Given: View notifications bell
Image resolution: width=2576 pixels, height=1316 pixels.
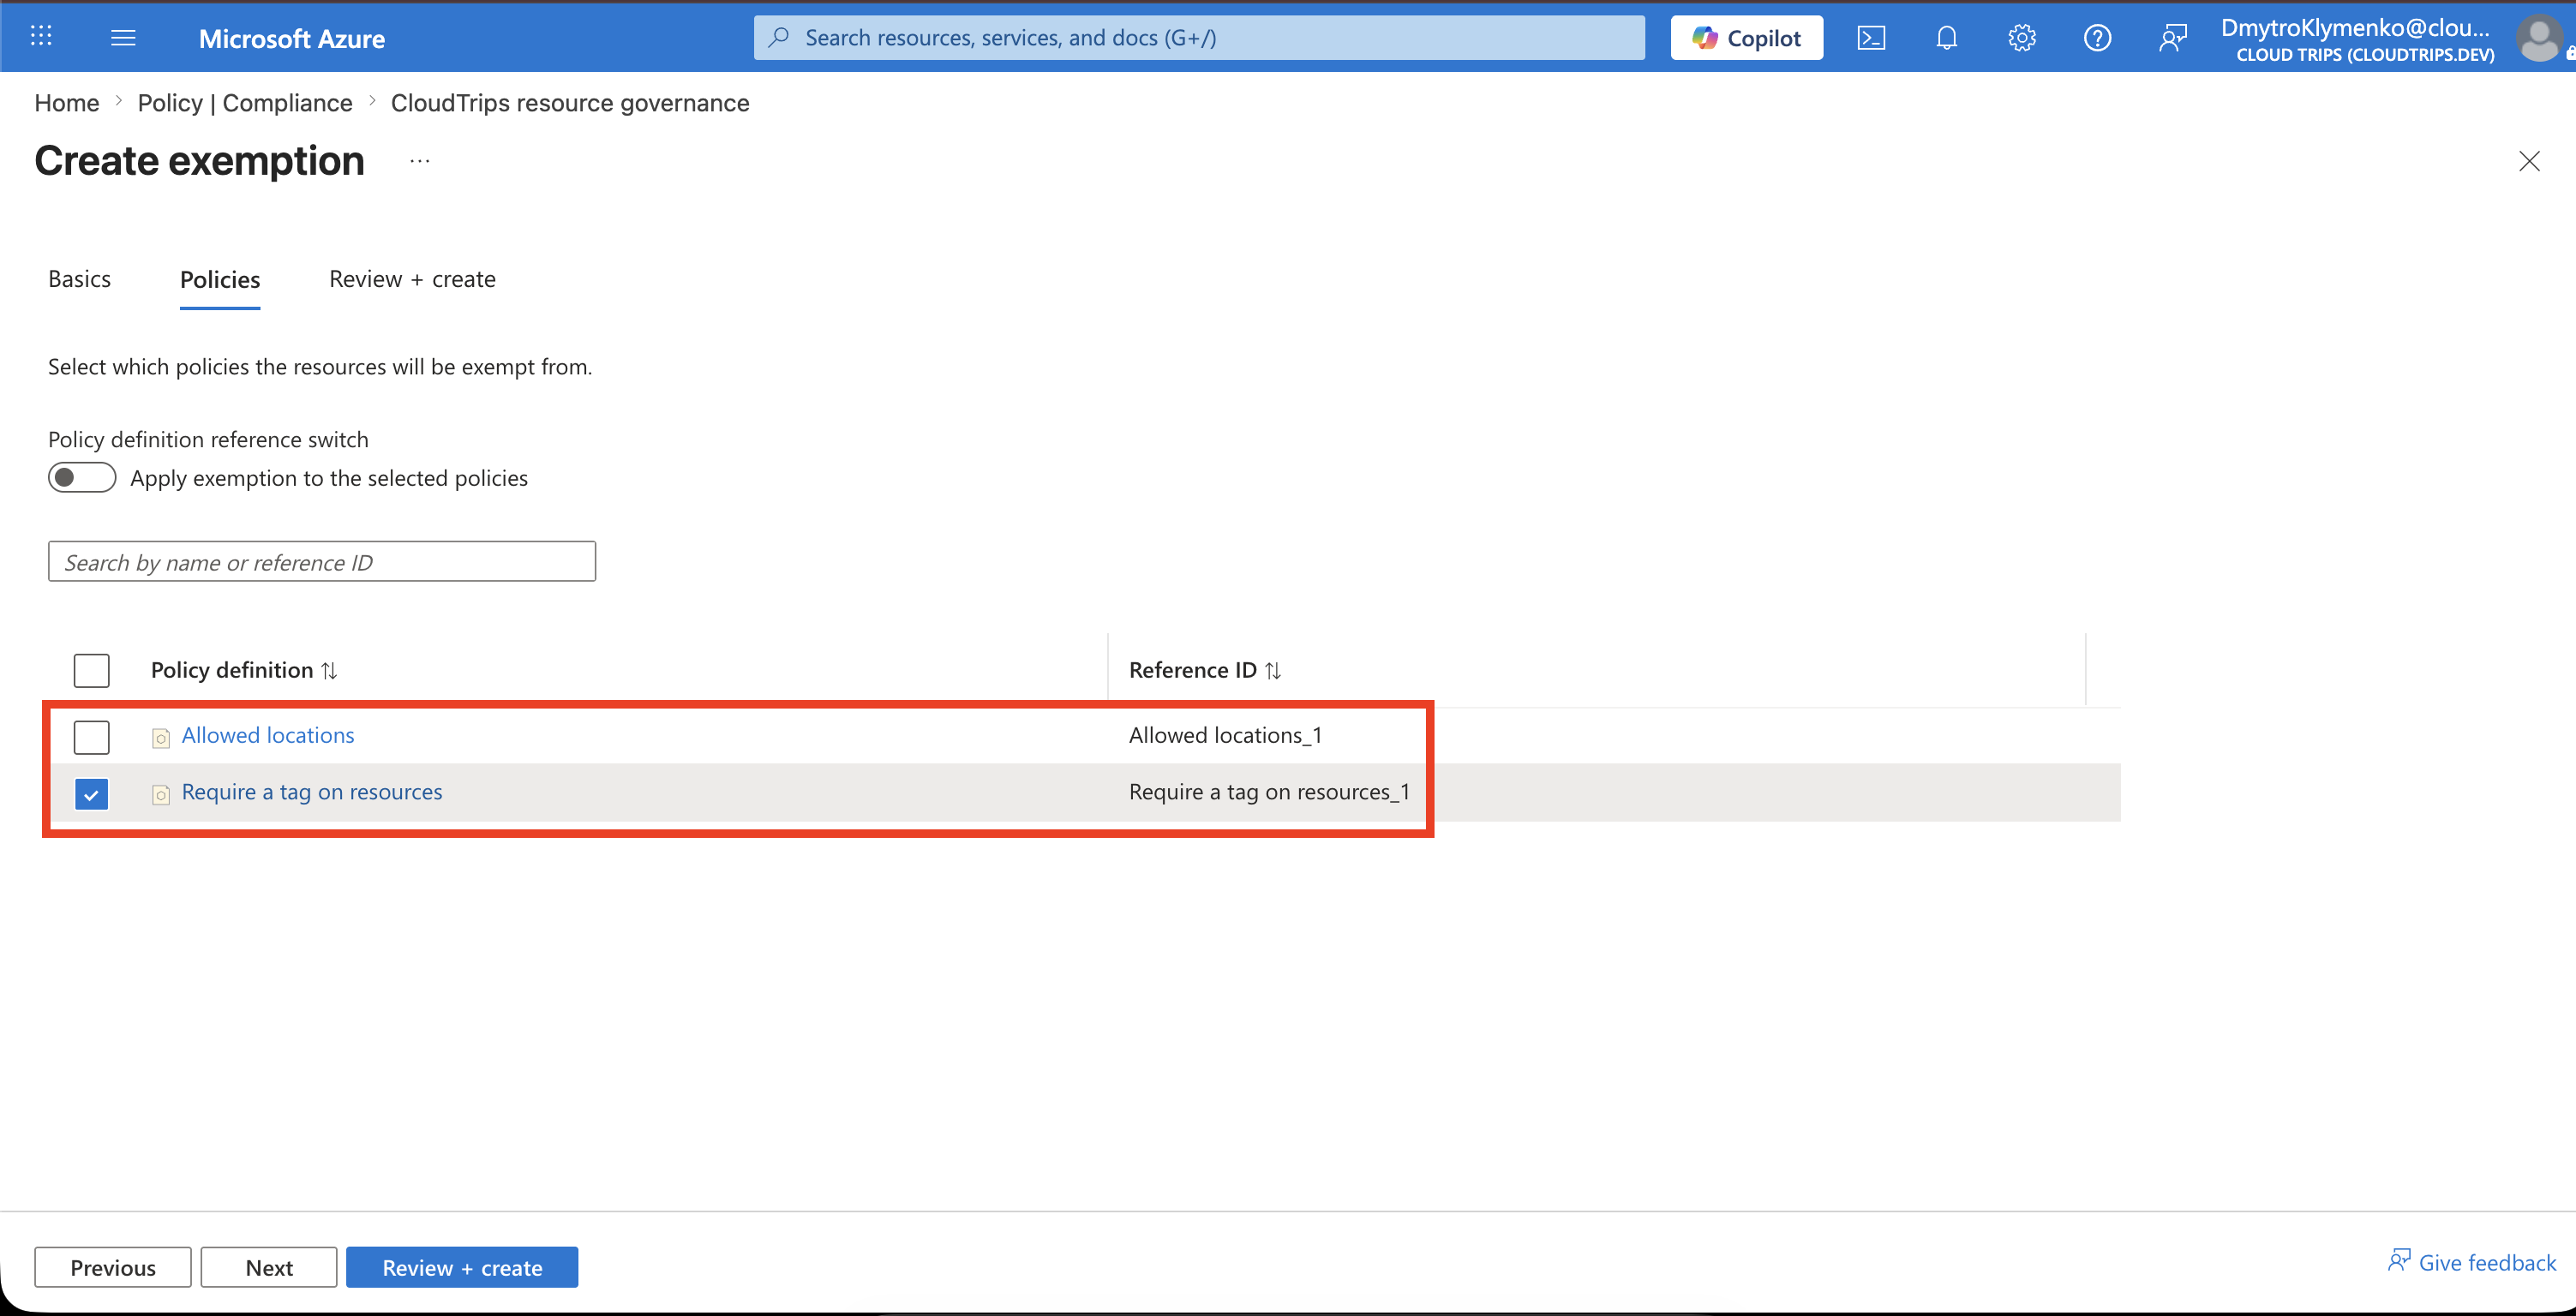Looking at the screenshot, I should click(x=1946, y=38).
